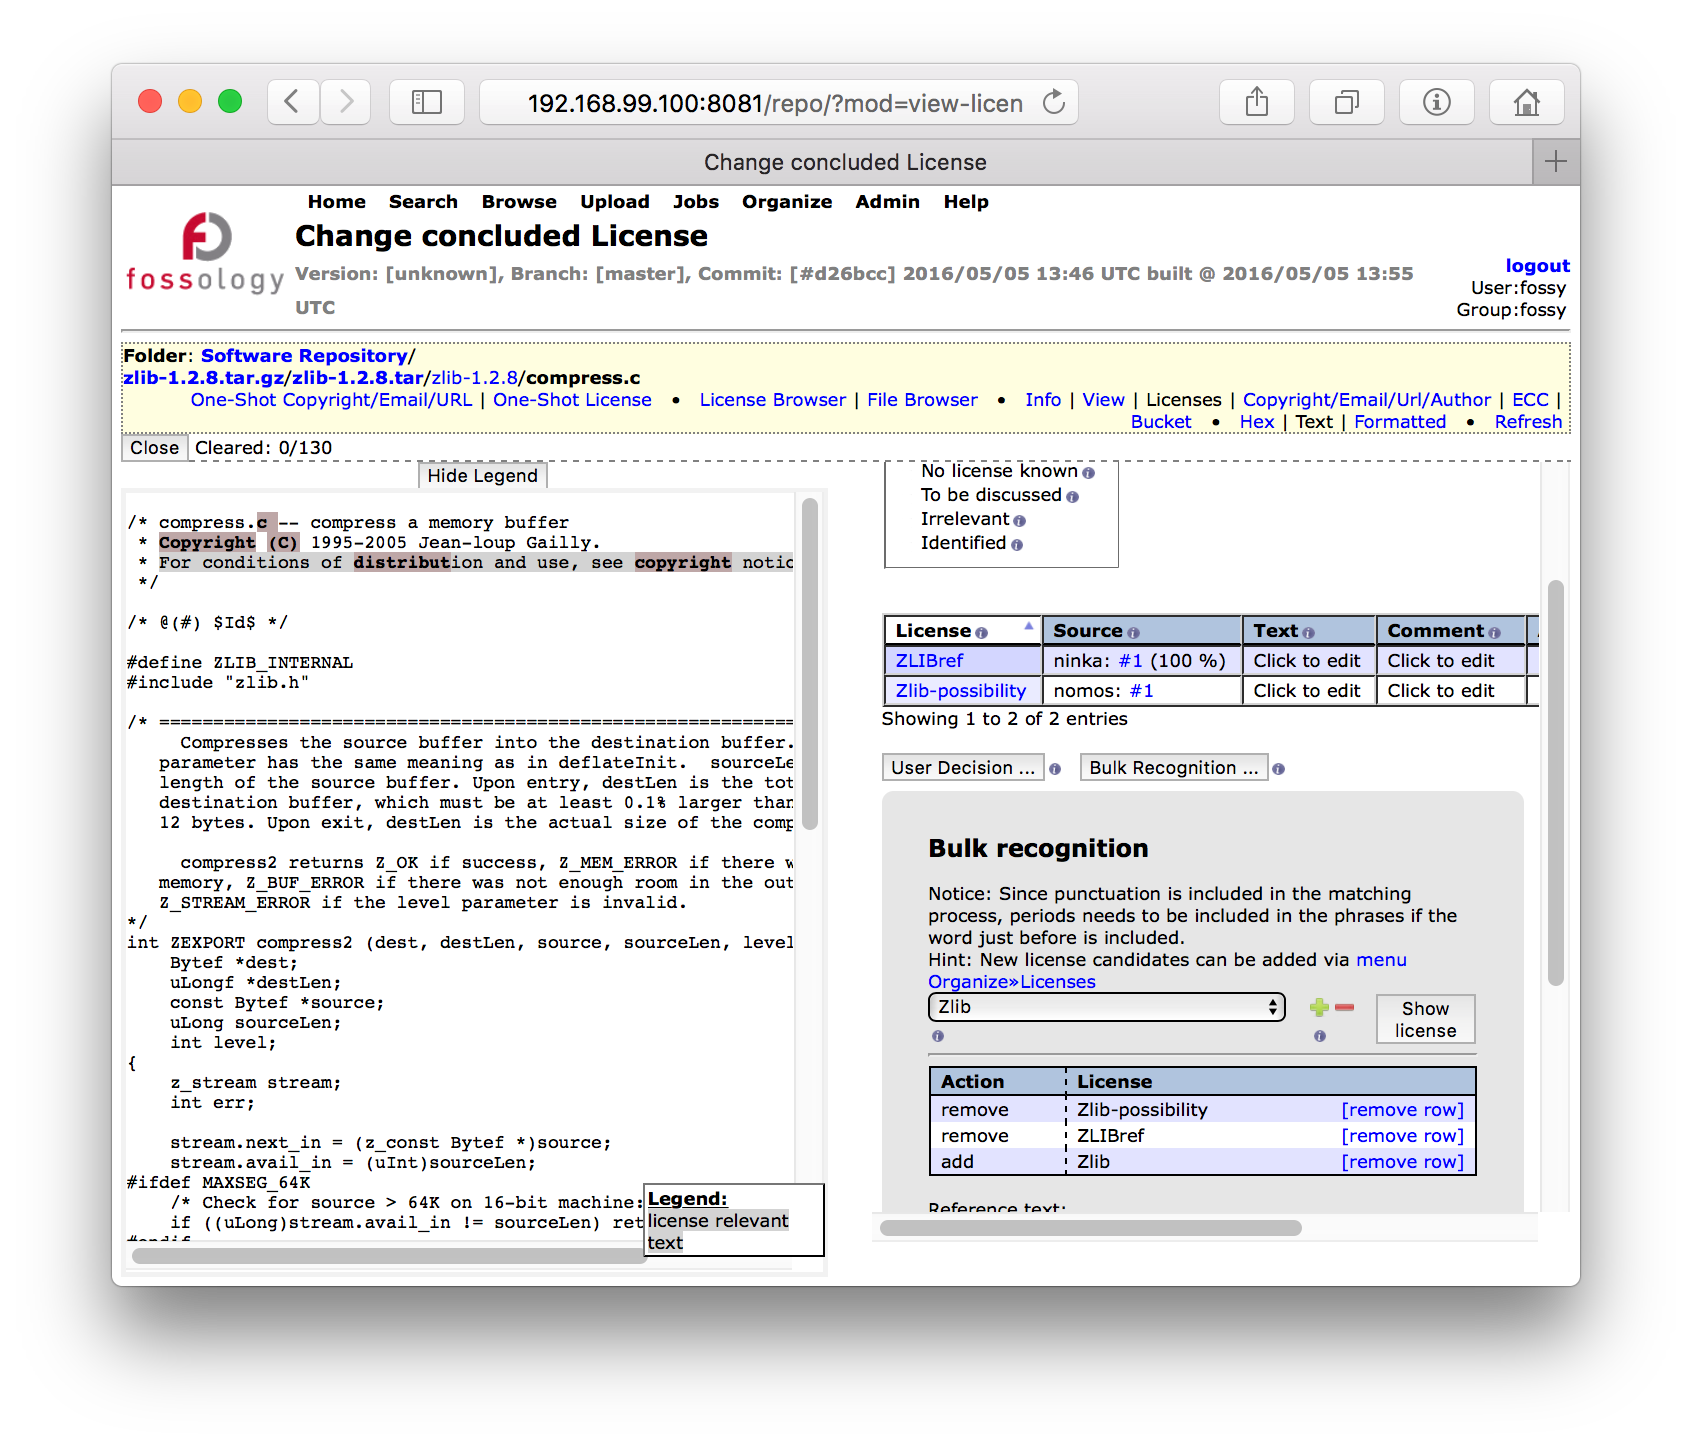Viewport: 1692px width, 1446px height.
Task: Click info icon next to No license known
Action: pos(1088,473)
